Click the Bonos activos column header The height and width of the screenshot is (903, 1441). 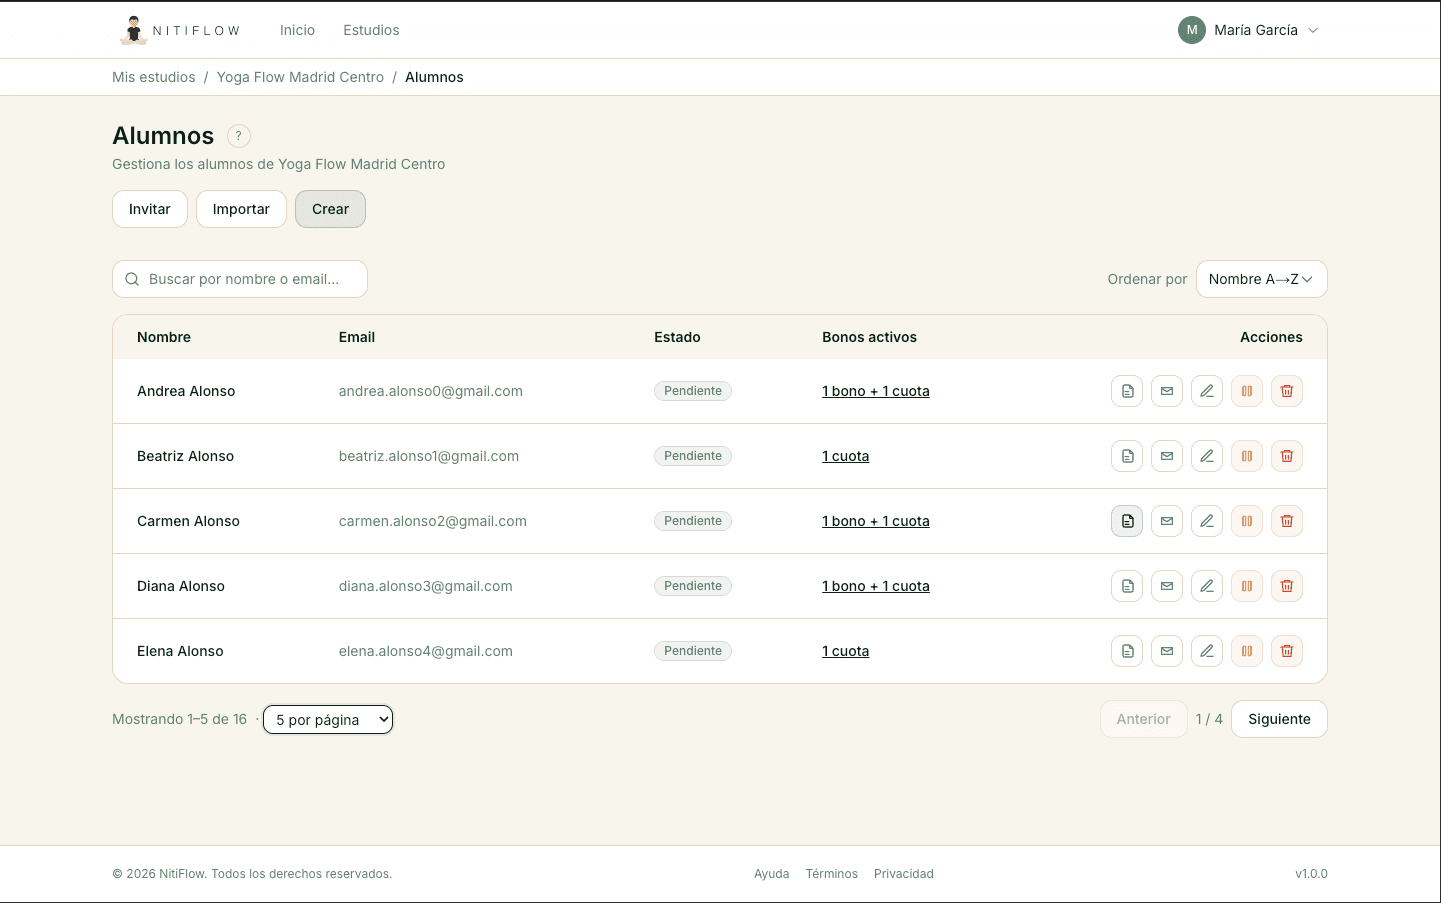[869, 337]
